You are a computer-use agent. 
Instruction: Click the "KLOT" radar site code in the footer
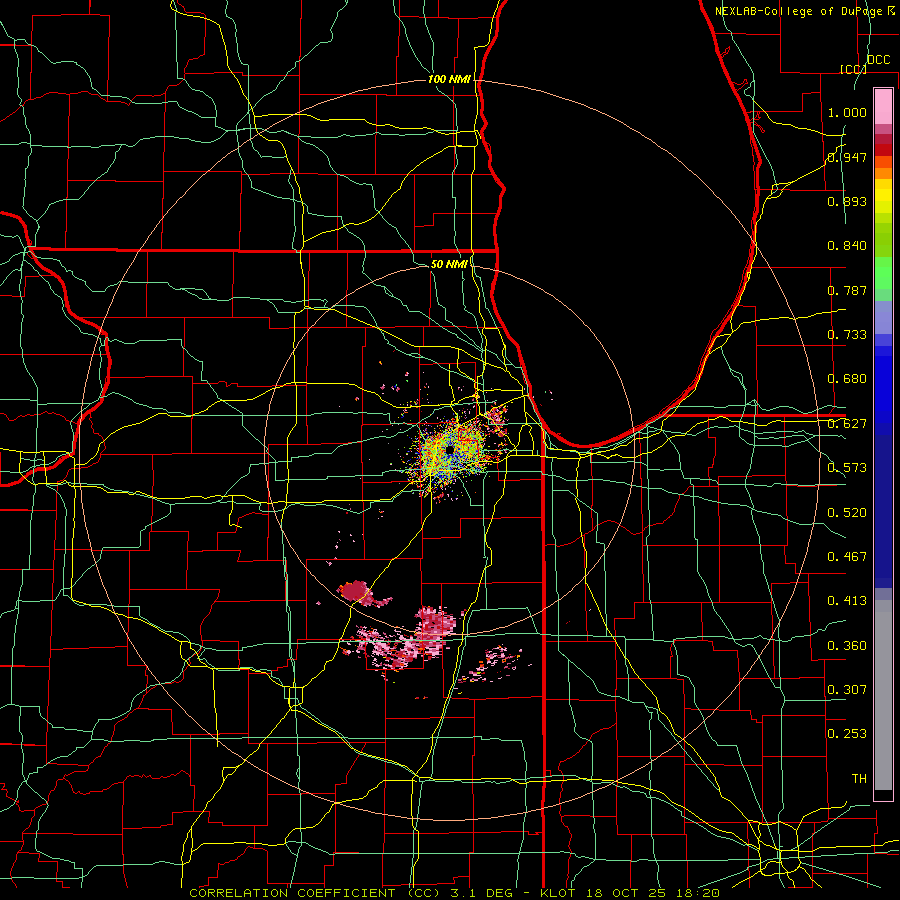pos(557,893)
